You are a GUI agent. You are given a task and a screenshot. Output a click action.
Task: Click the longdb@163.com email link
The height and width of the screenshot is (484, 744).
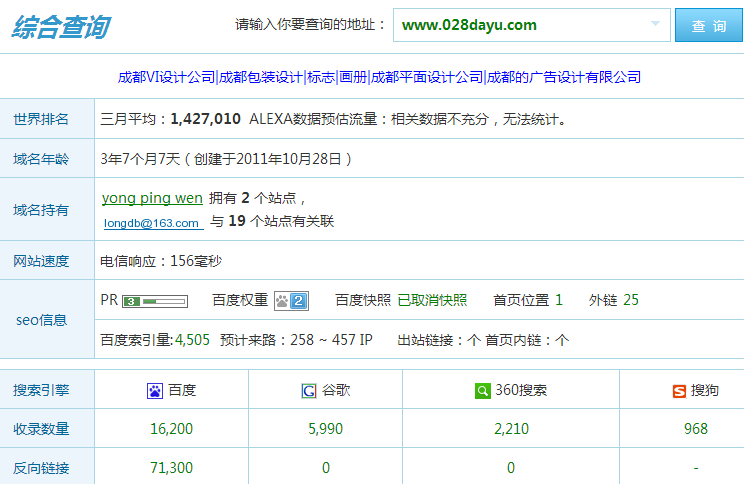[x=152, y=223]
